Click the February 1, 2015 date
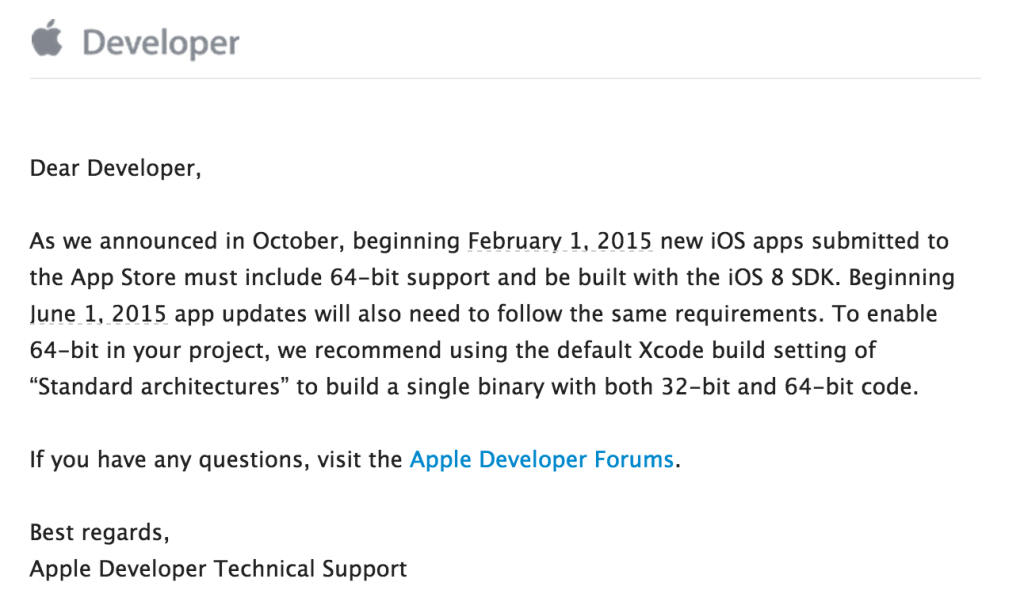 click(560, 242)
